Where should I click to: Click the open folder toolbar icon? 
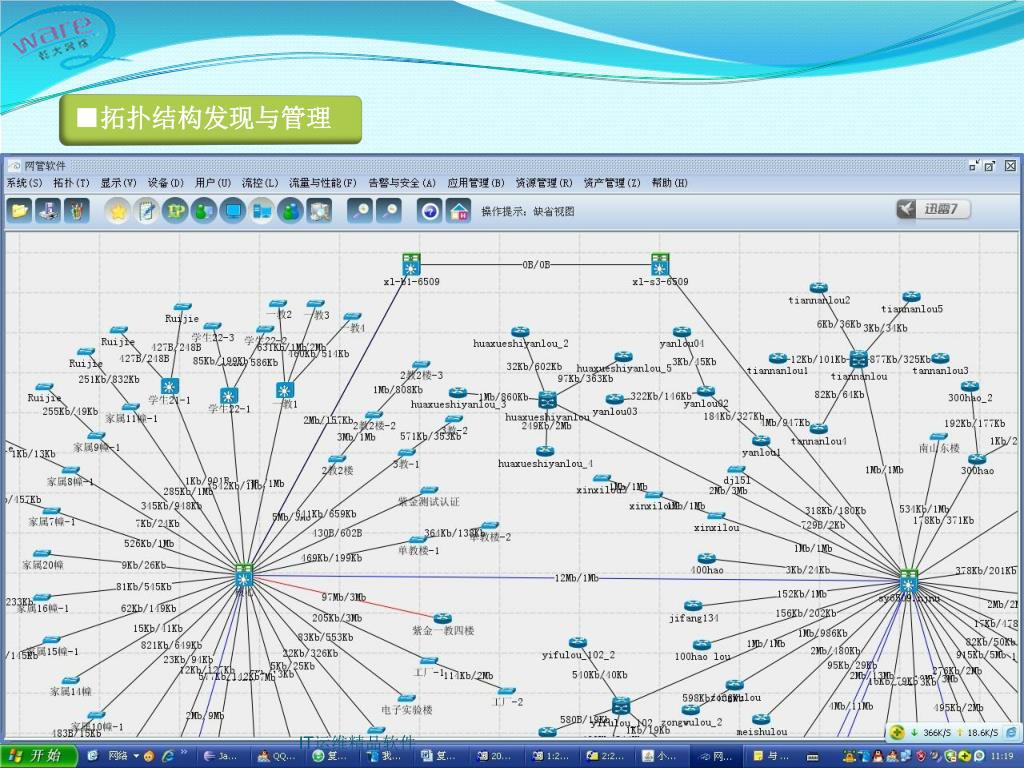20,210
